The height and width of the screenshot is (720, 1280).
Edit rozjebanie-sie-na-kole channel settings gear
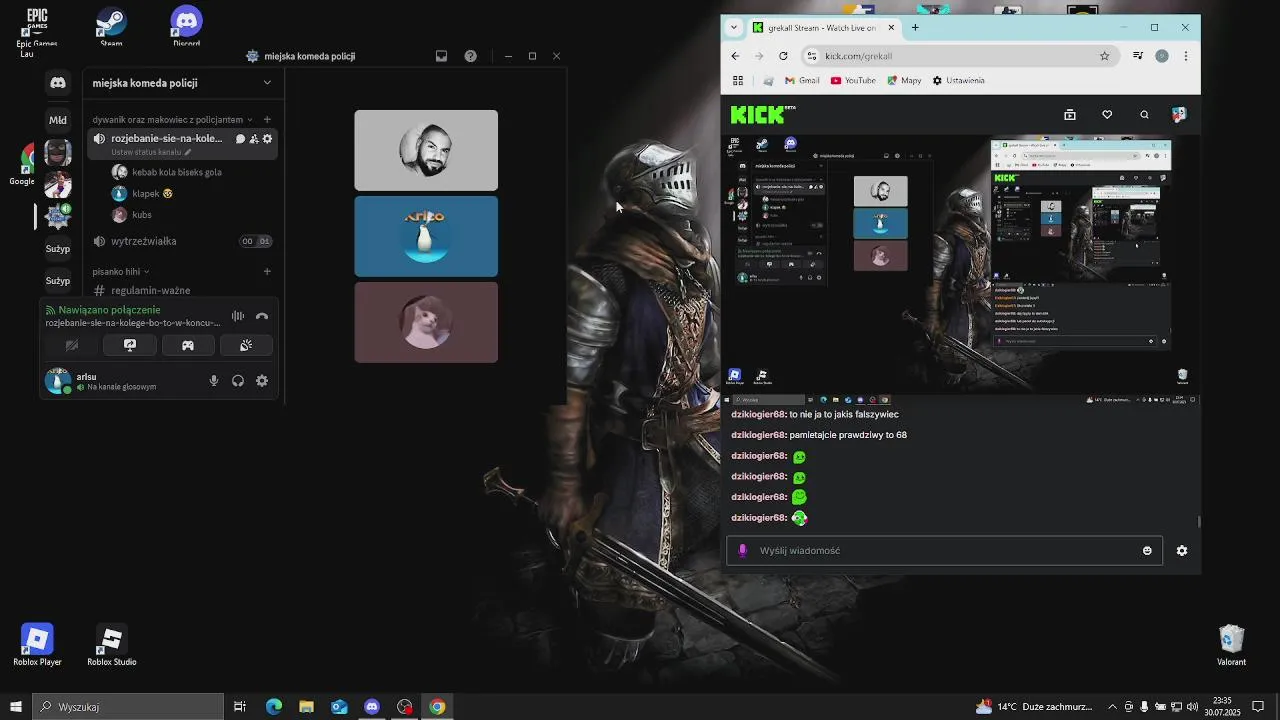click(x=267, y=139)
